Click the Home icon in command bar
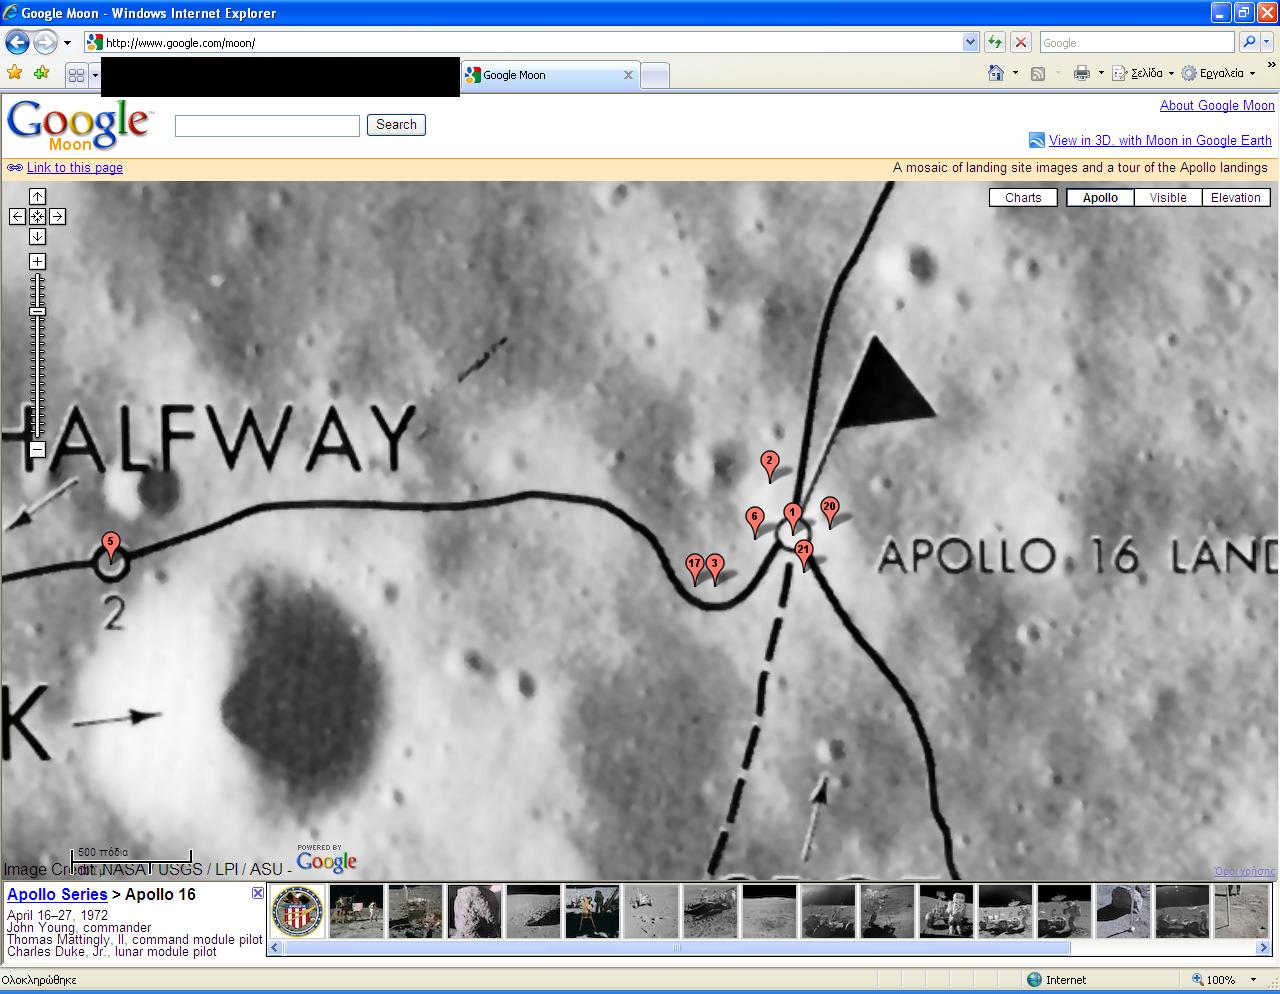 click(x=996, y=73)
